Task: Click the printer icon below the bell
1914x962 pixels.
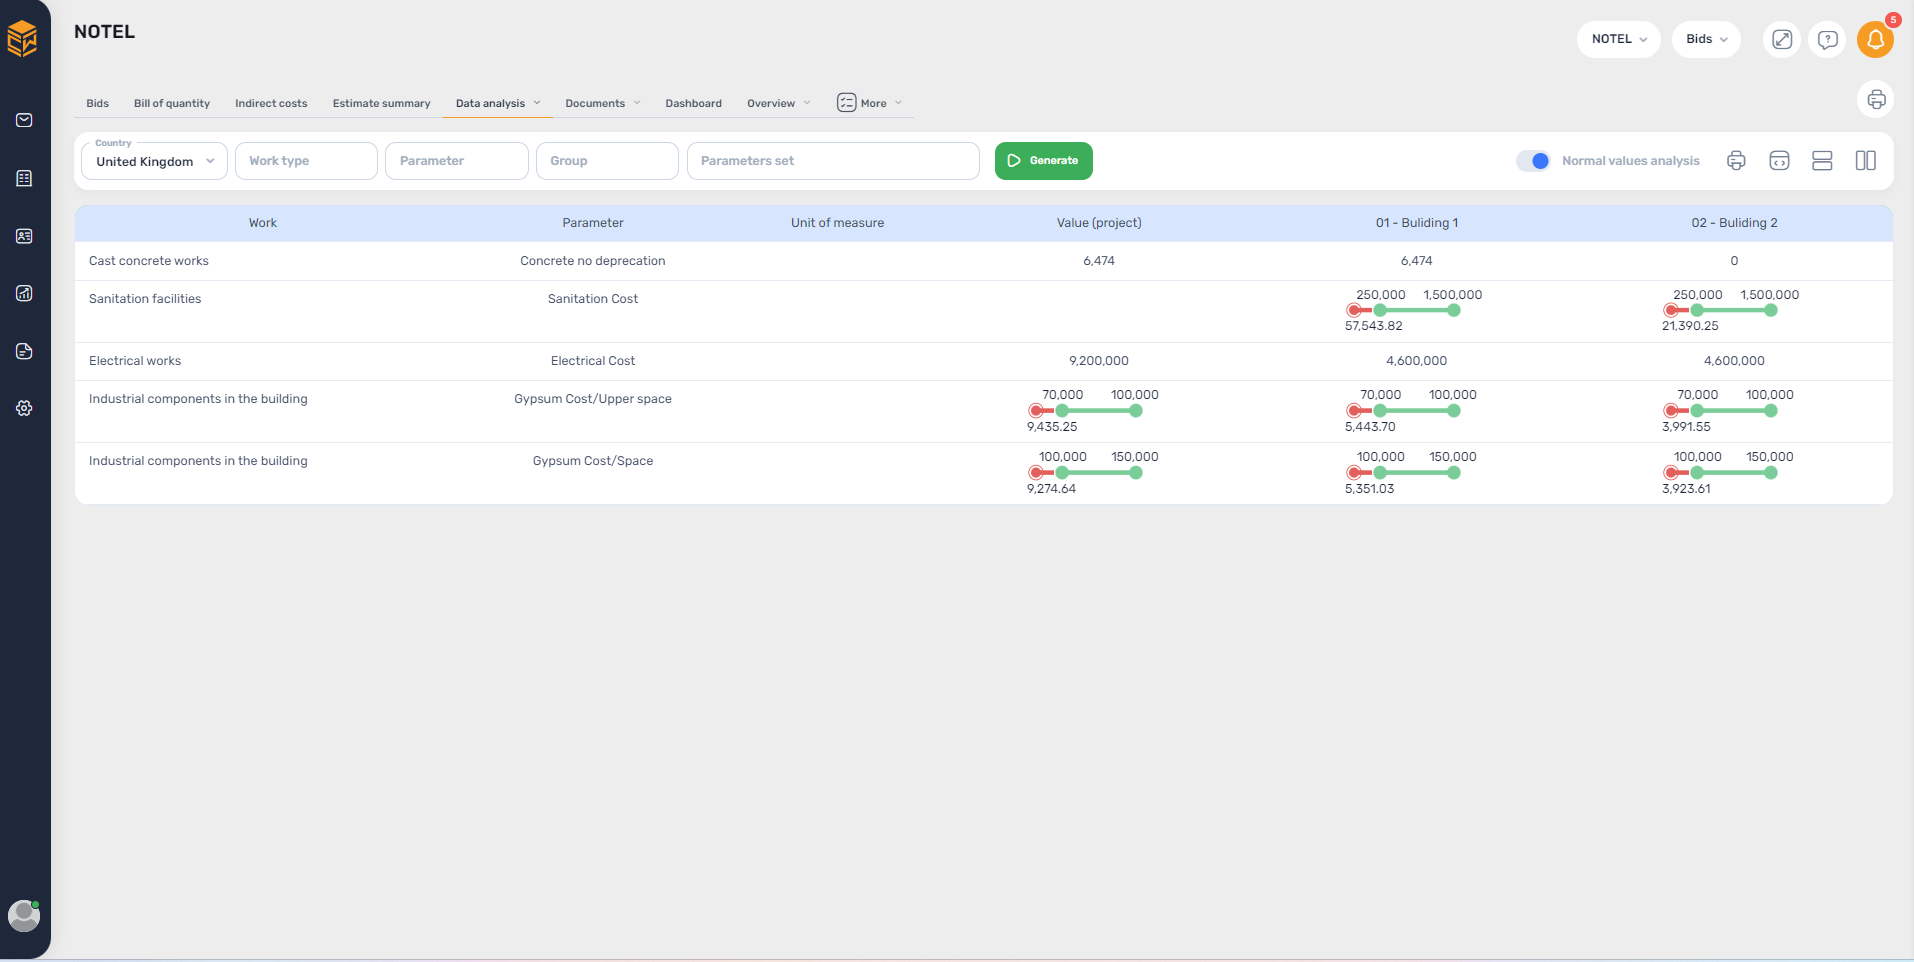Action: (x=1876, y=99)
